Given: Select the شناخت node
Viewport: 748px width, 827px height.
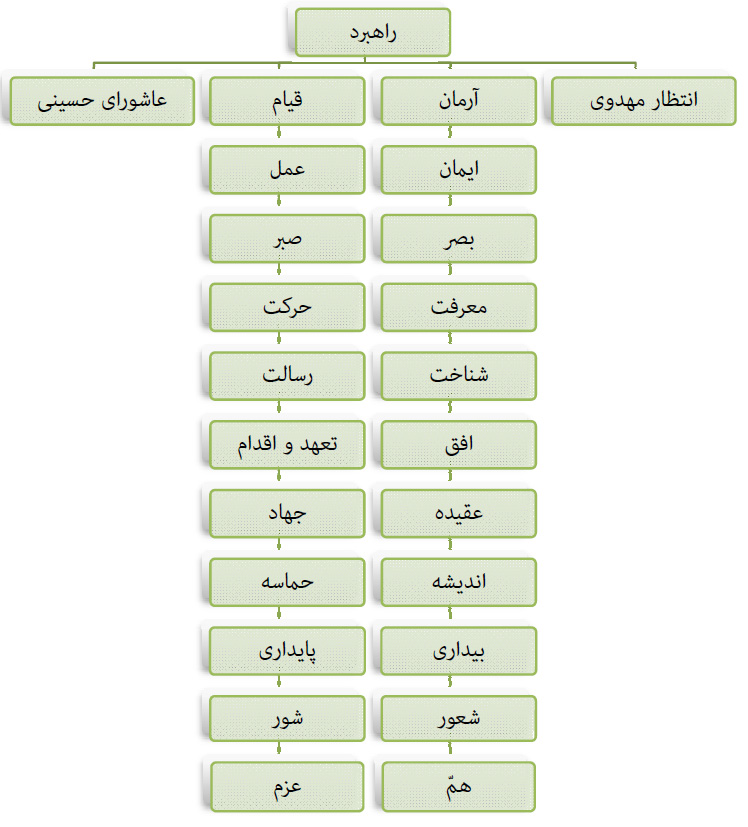Looking at the screenshot, I should [459, 376].
